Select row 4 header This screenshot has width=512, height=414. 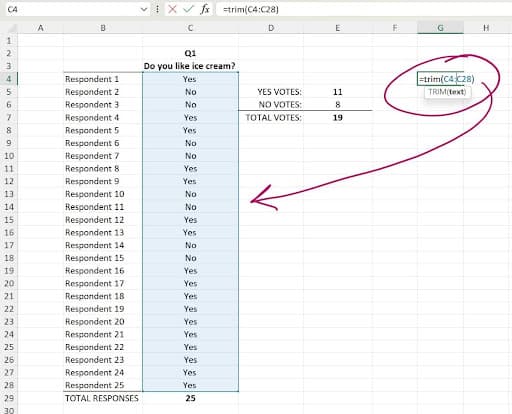[x=9, y=79]
